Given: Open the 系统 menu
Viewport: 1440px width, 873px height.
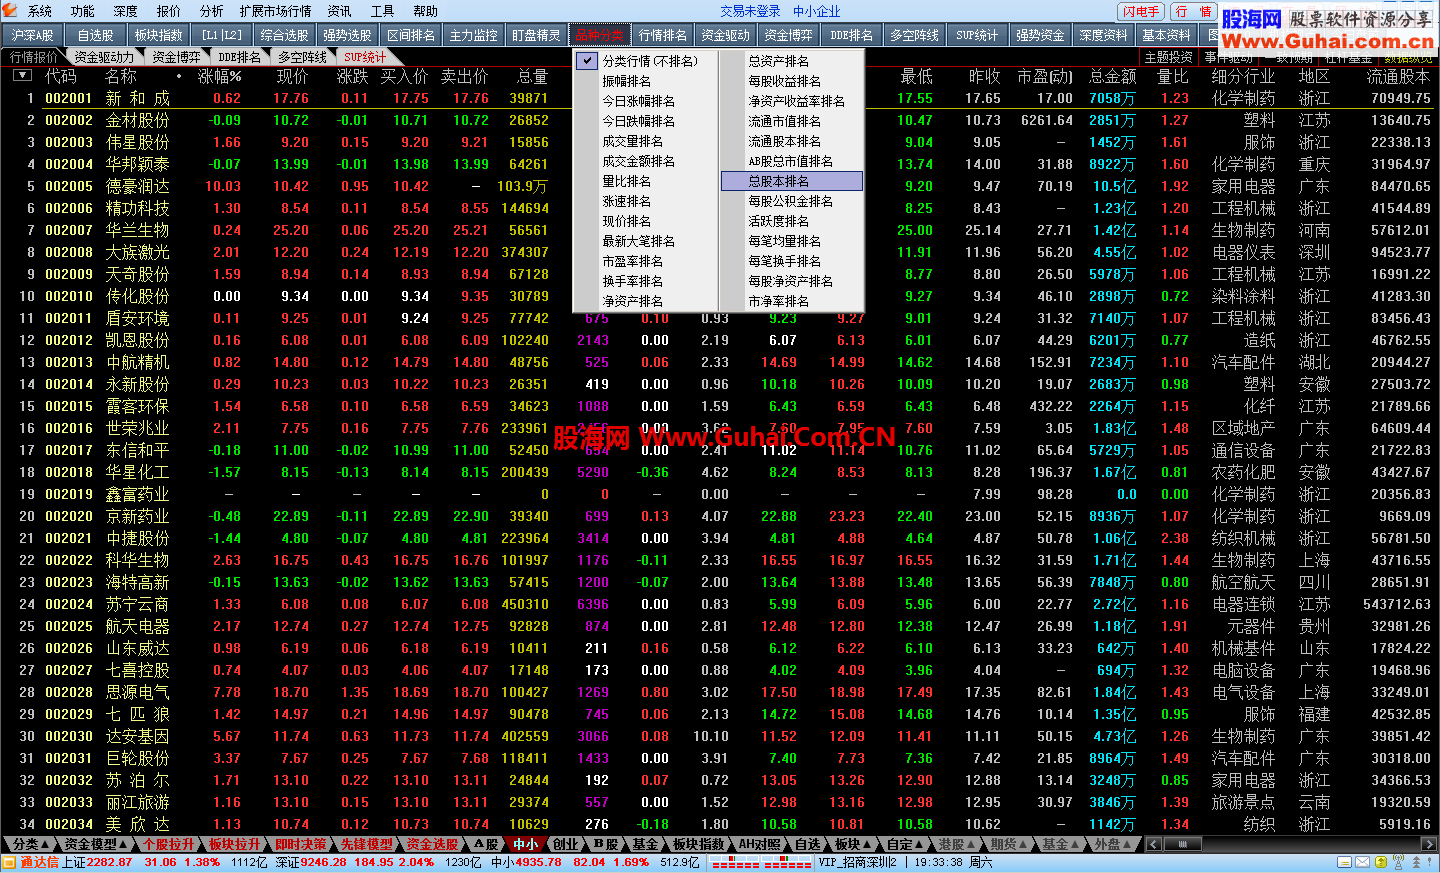Looking at the screenshot, I should coord(40,11).
